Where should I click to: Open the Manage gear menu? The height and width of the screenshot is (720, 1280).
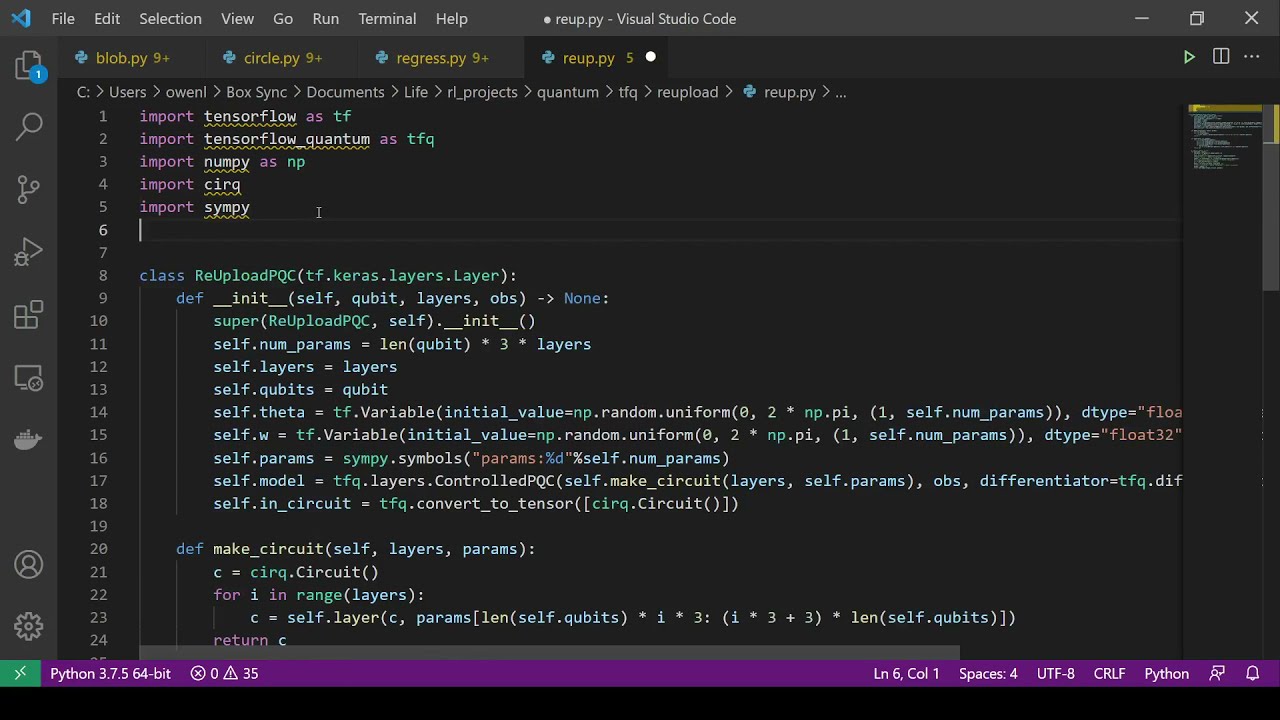pyautogui.click(x=29, y=627)
